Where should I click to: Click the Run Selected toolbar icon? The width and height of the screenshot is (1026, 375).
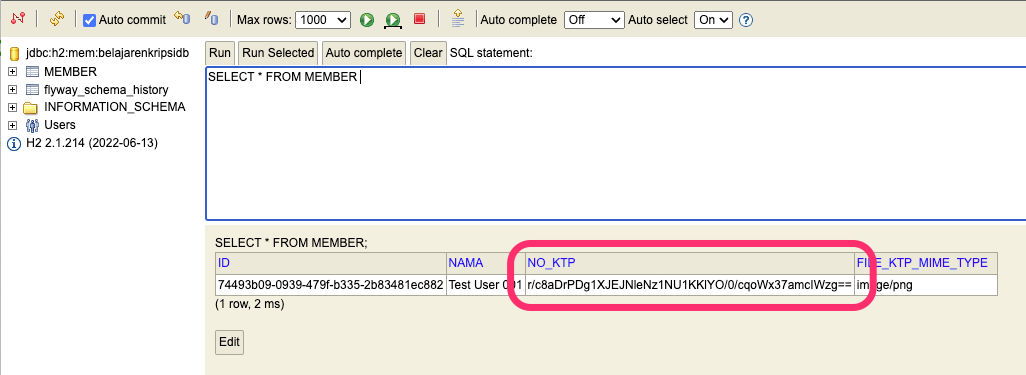tap(393, 20)
